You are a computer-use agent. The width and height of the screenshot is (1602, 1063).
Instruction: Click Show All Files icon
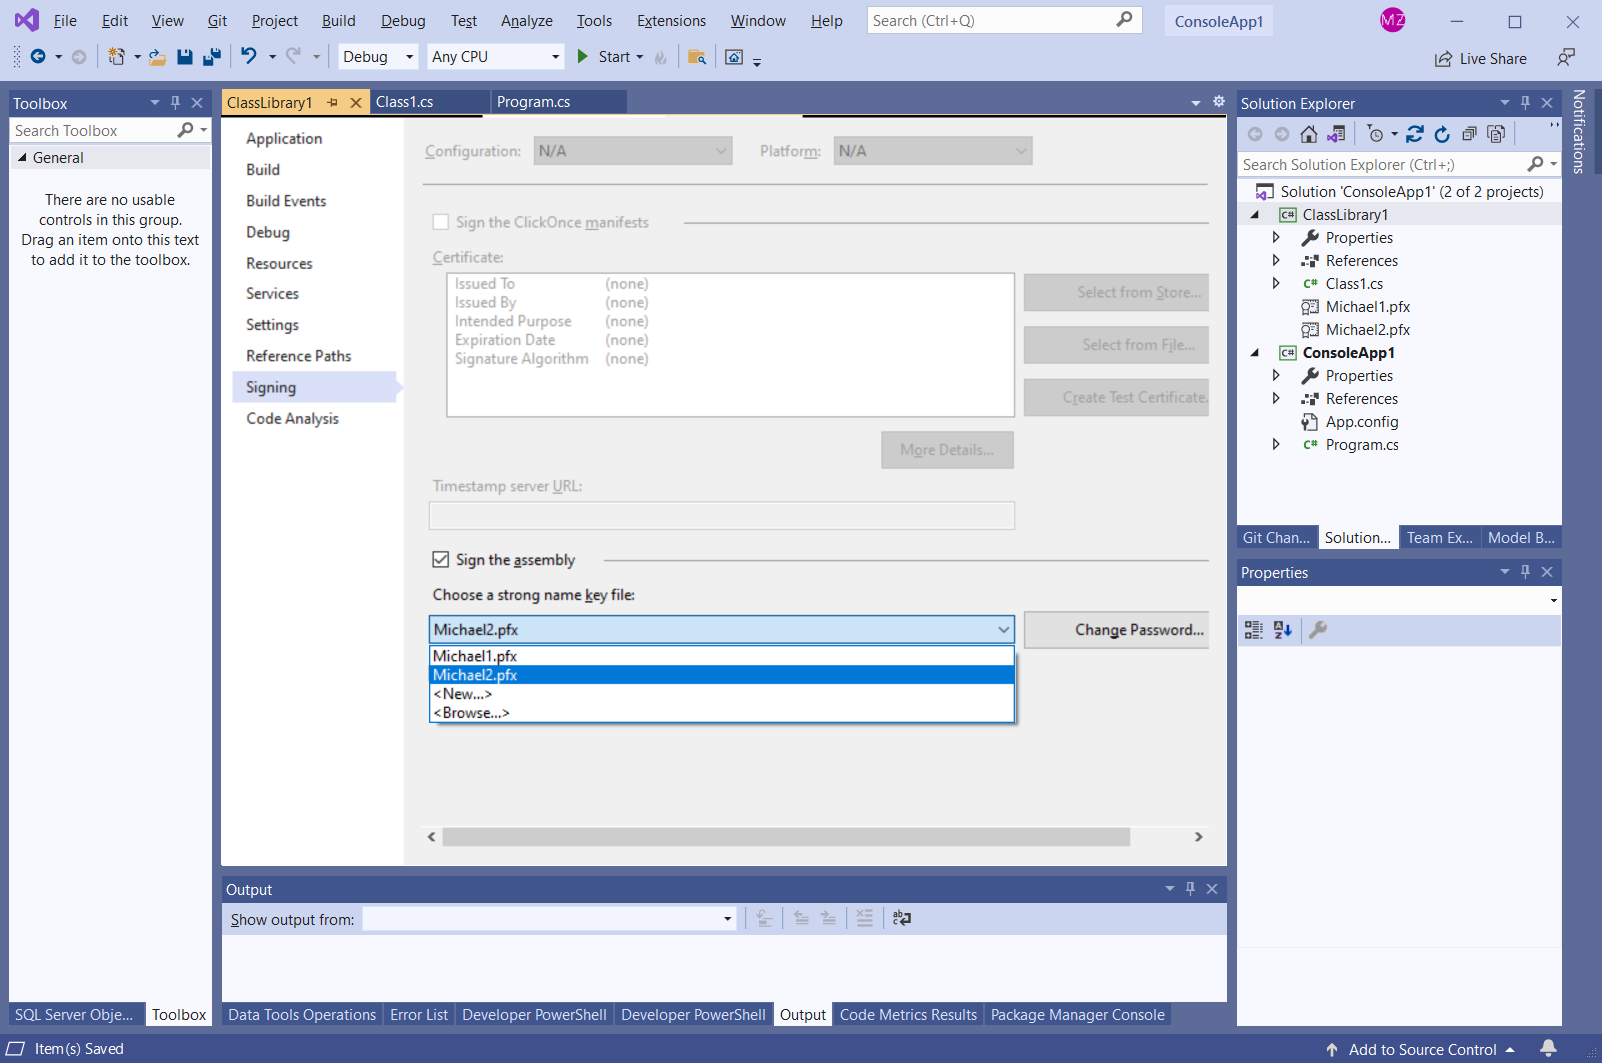1496,134
